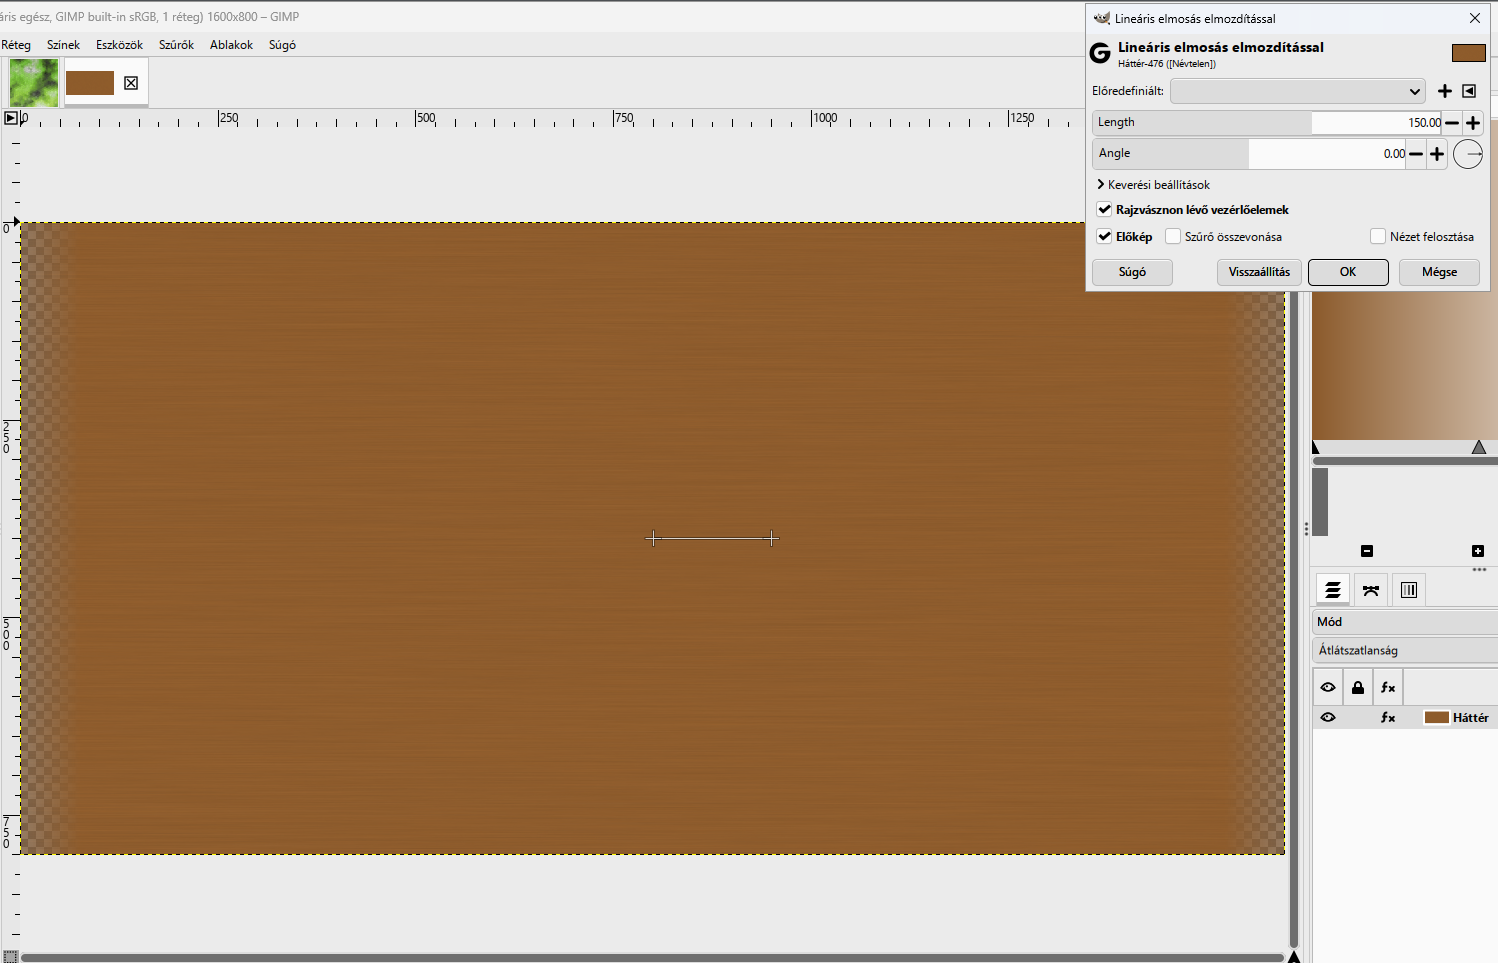
Task: Click the navigation icon at canvas bottom-right
Action: (1294, 956)
